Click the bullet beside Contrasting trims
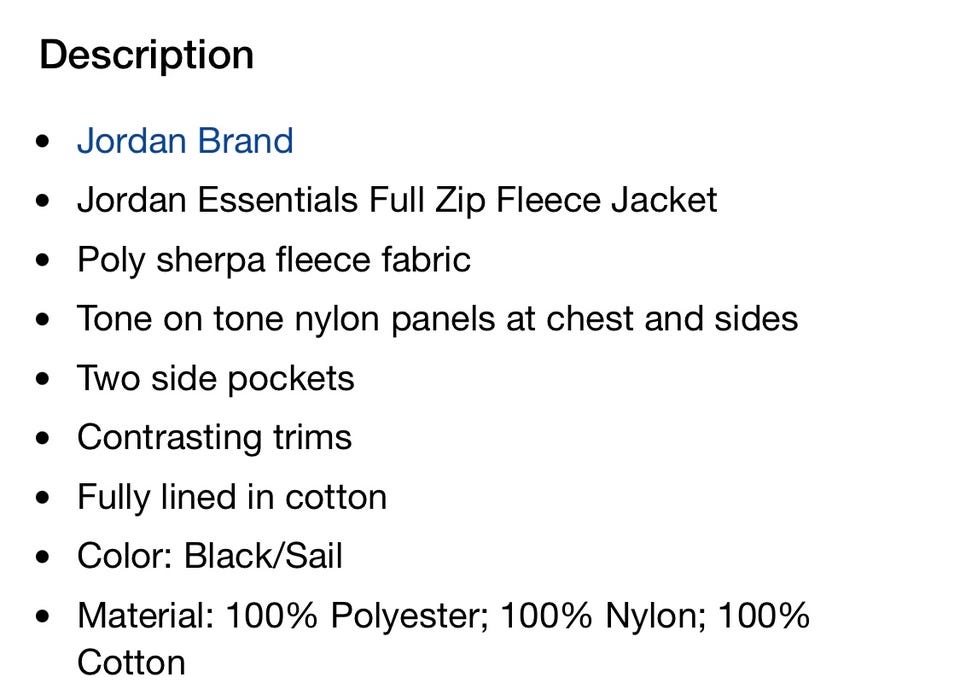Screen dimensions: 960x689 point(42,438)
